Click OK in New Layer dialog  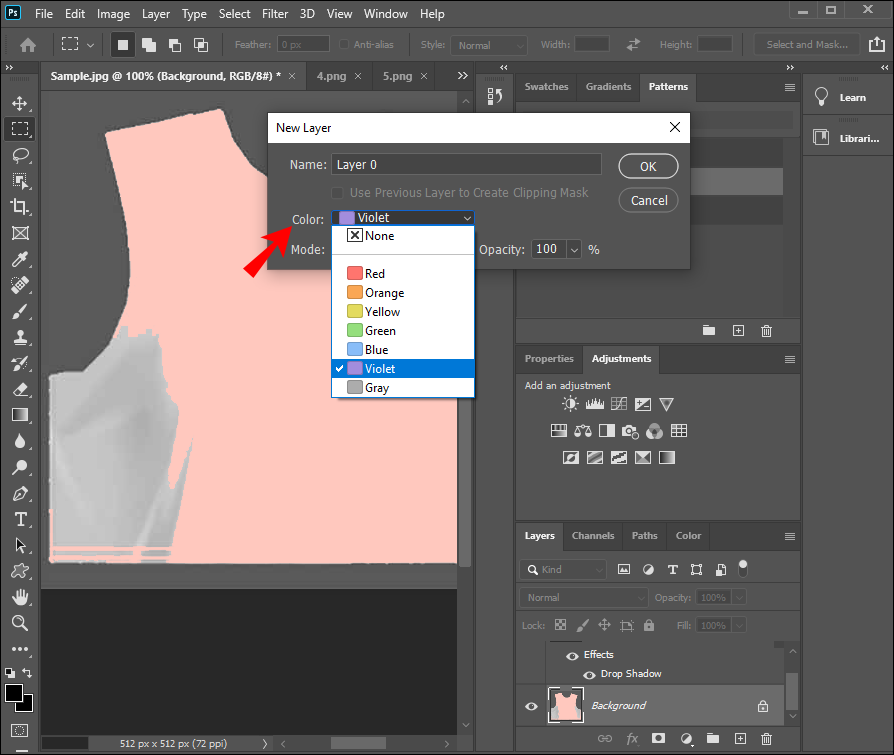coord(648,166)
